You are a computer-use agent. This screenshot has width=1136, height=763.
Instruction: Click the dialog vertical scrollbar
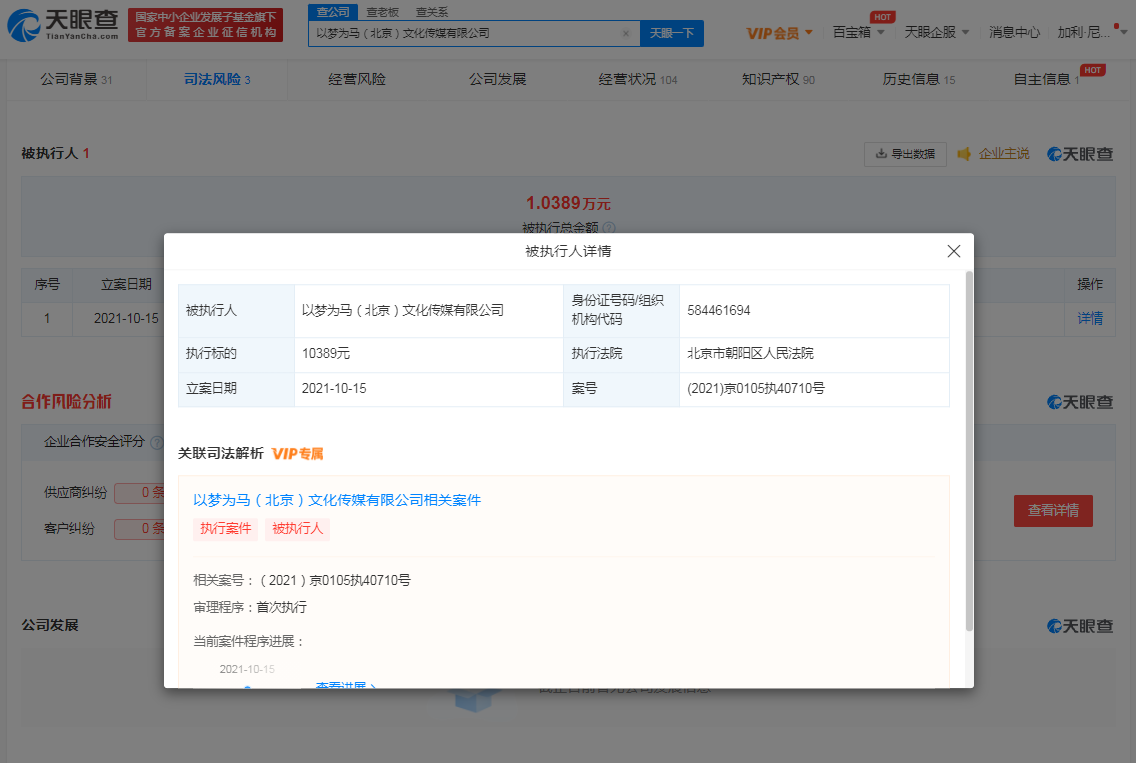coord(969,451)
